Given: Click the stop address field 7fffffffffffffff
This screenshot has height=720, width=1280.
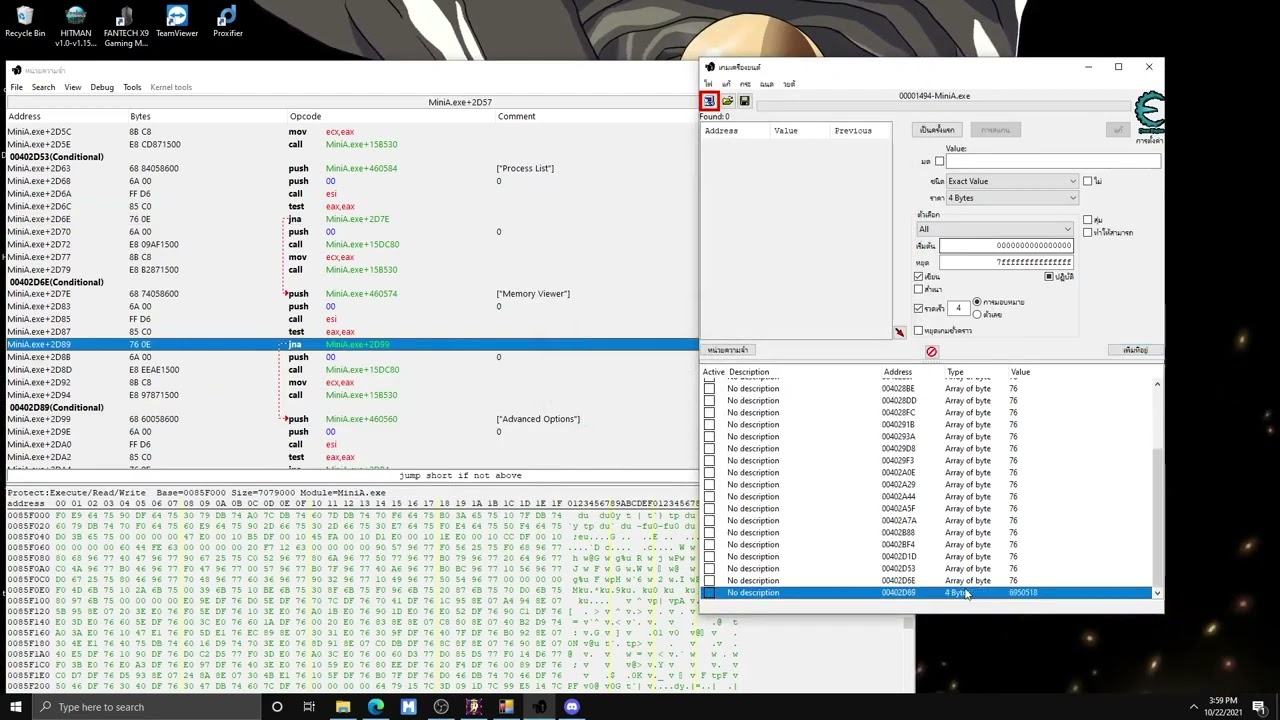Looking at the screenshot, I should (x=1006, y=262).
